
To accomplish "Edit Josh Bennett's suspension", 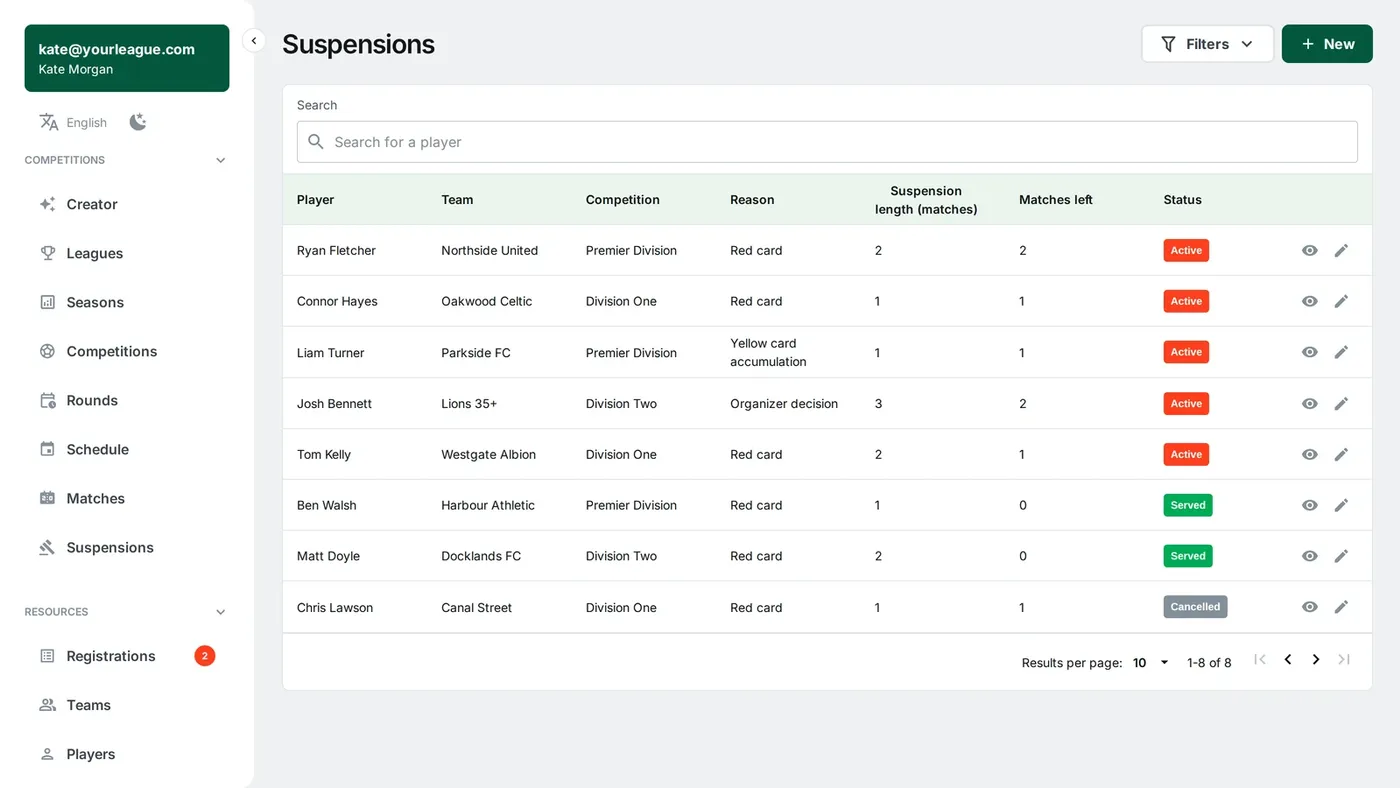I will 1341,404.
